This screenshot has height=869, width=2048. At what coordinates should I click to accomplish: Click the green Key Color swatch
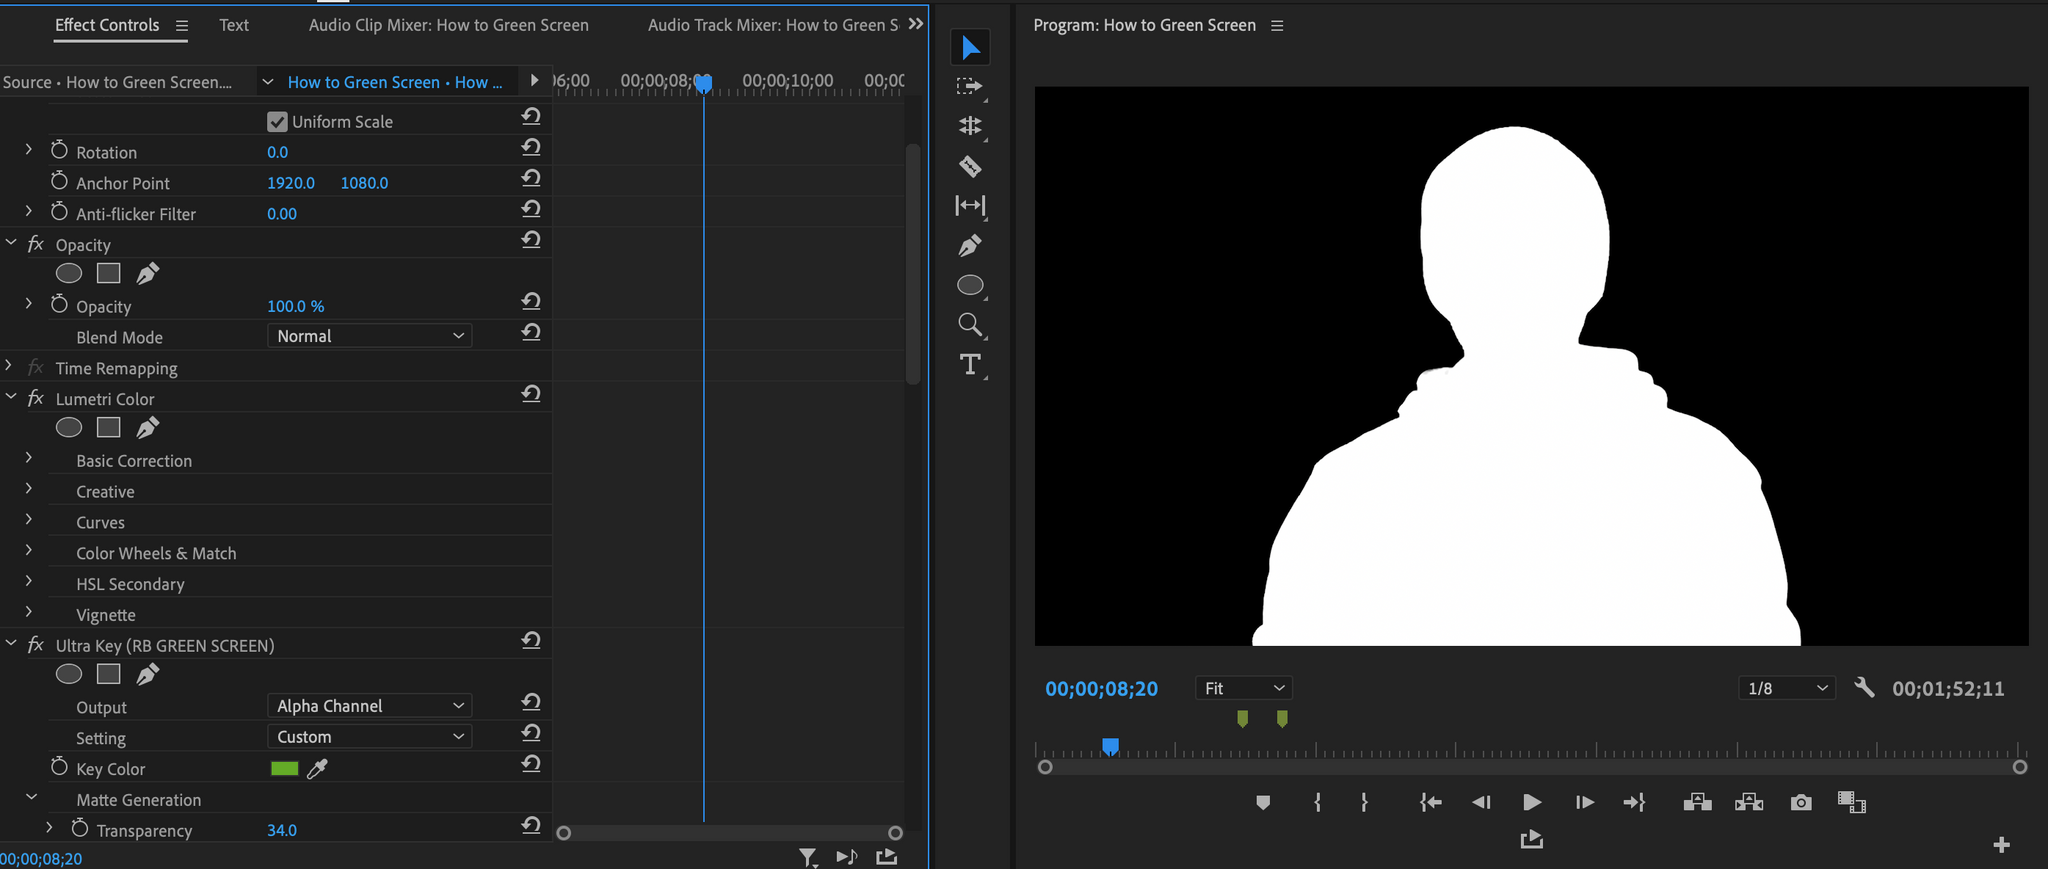pyautogui.click(x=285, y=768)
